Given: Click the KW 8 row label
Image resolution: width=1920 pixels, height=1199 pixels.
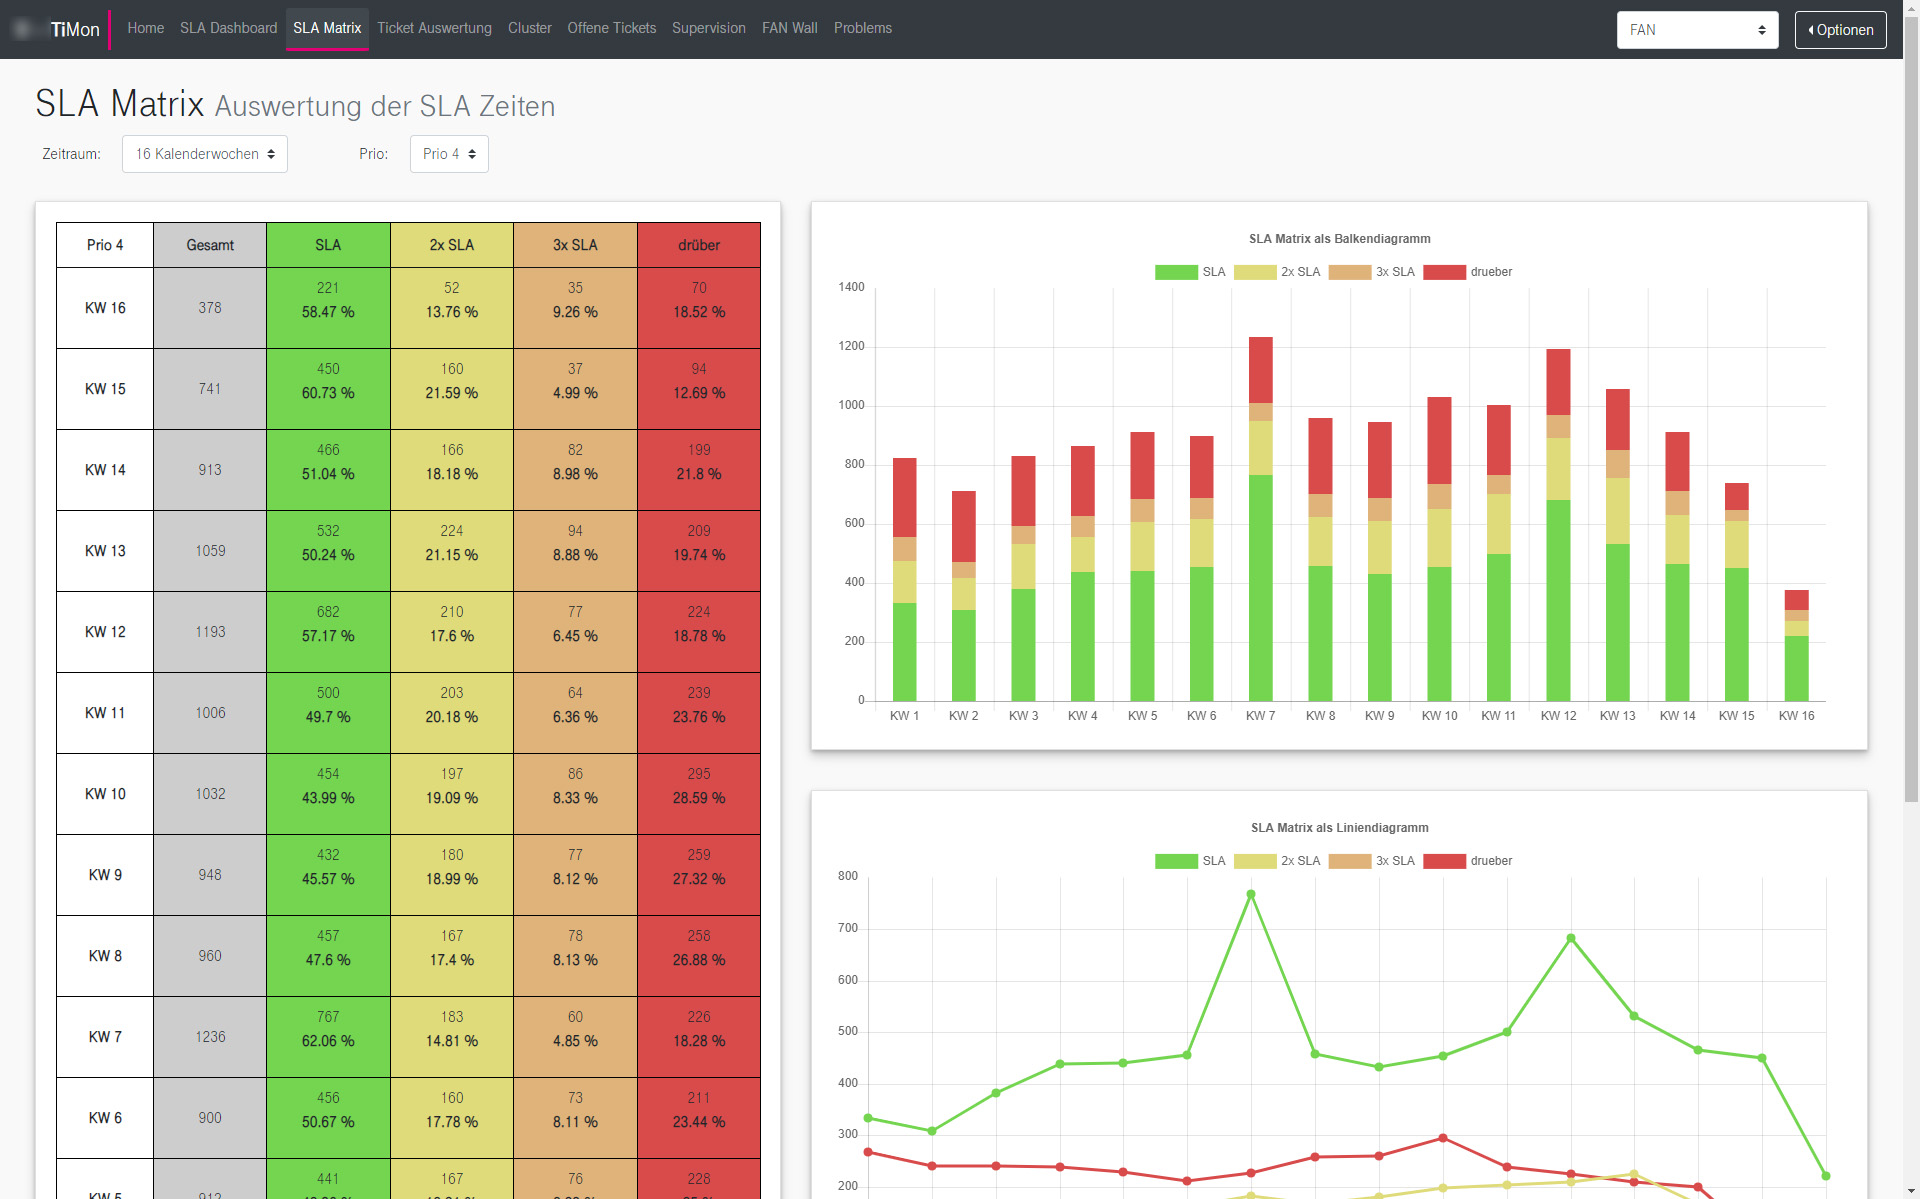Looking at the screenshot, I should pos(105,956).
